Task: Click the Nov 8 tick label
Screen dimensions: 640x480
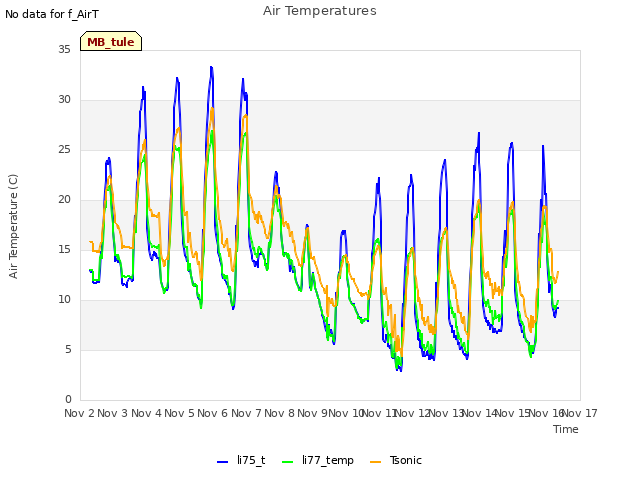Action: pyautogui.click(x=279, y=413)
